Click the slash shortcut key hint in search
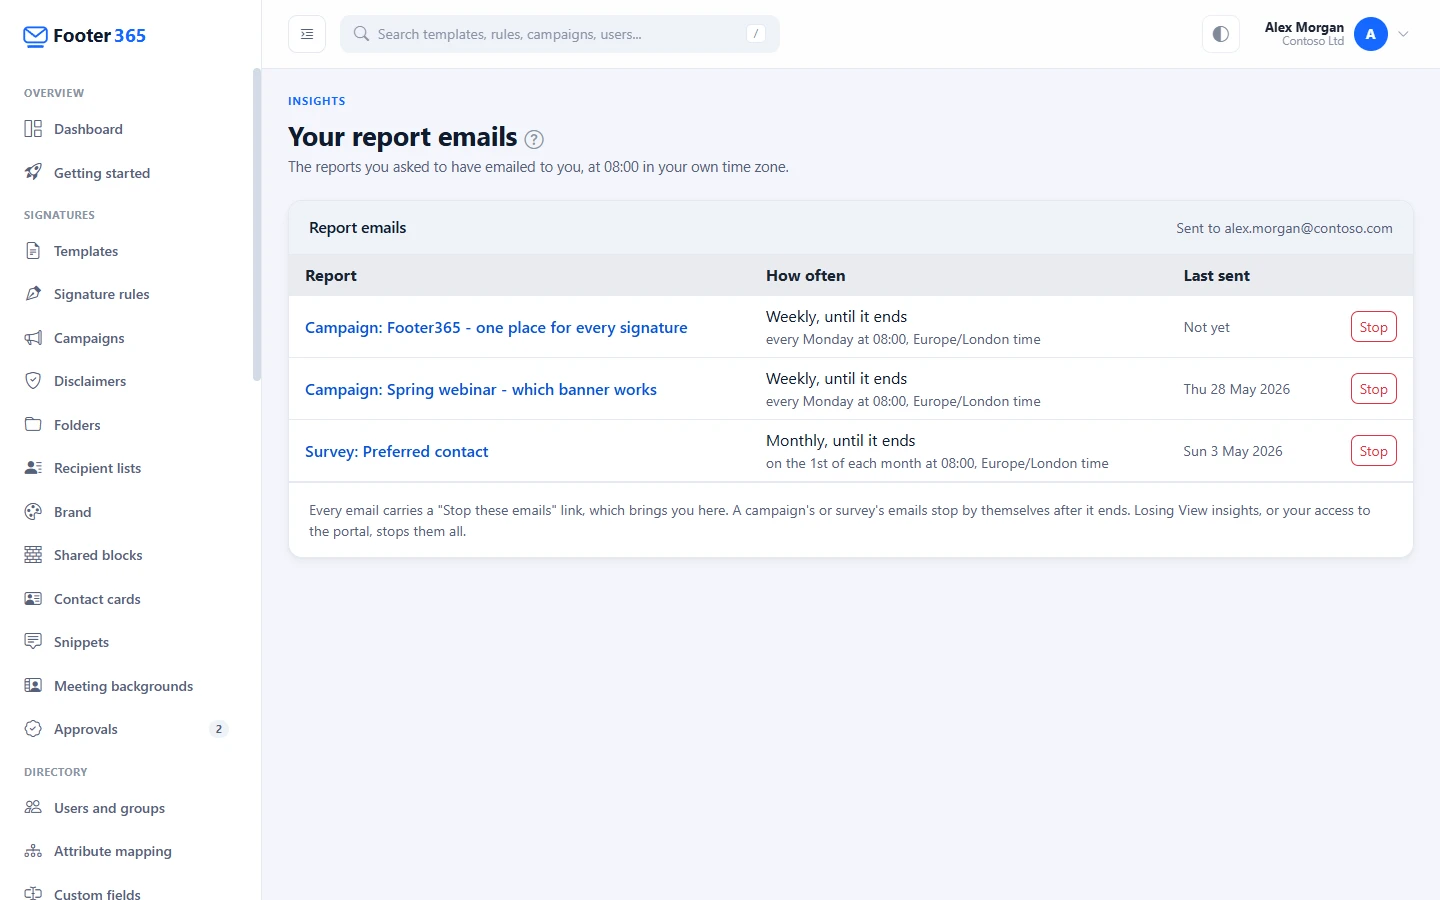The width and height of the screenshot is (1440, 900). click(x=756, y=34)
